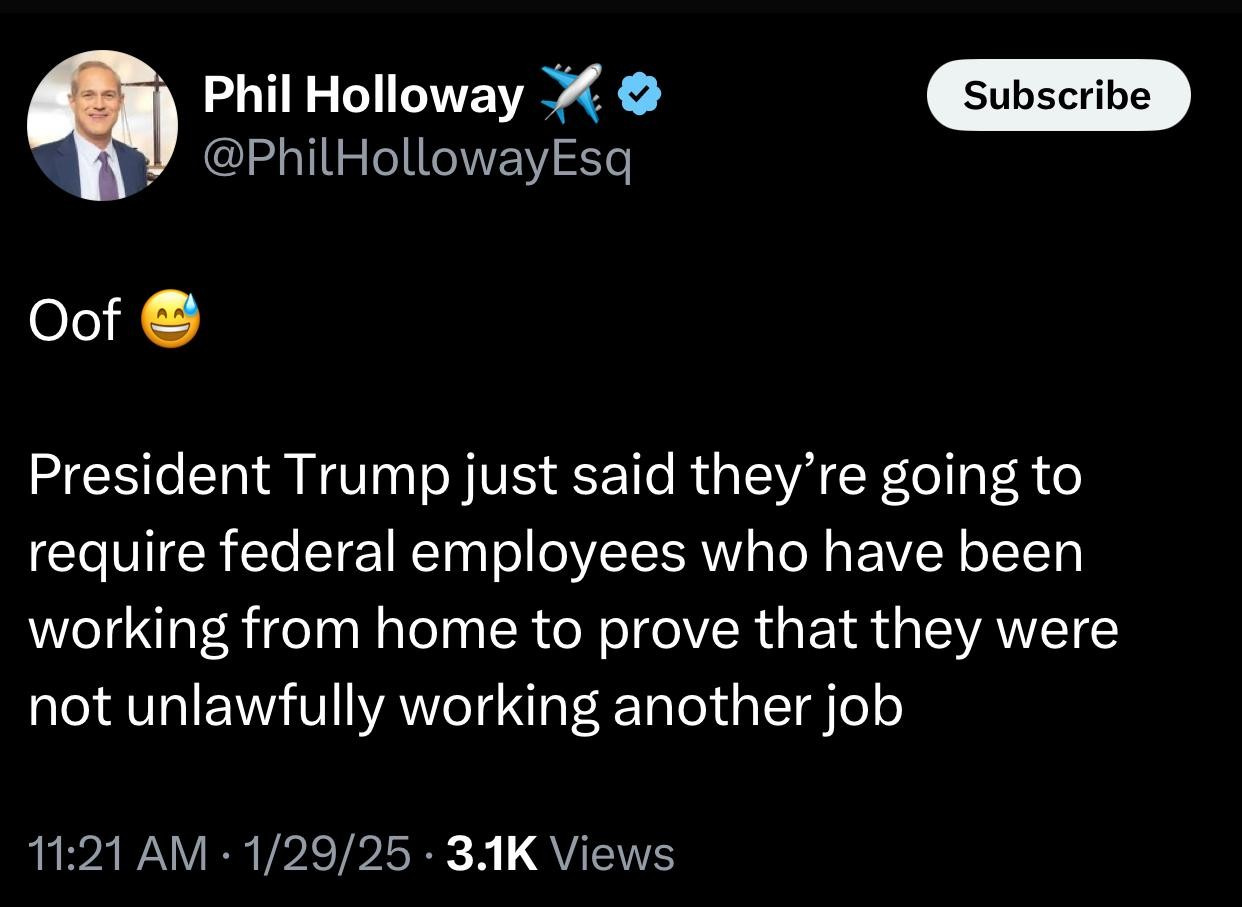Click the 11:21 AM timestamp

pyautogui.click(x=113, y=855)
